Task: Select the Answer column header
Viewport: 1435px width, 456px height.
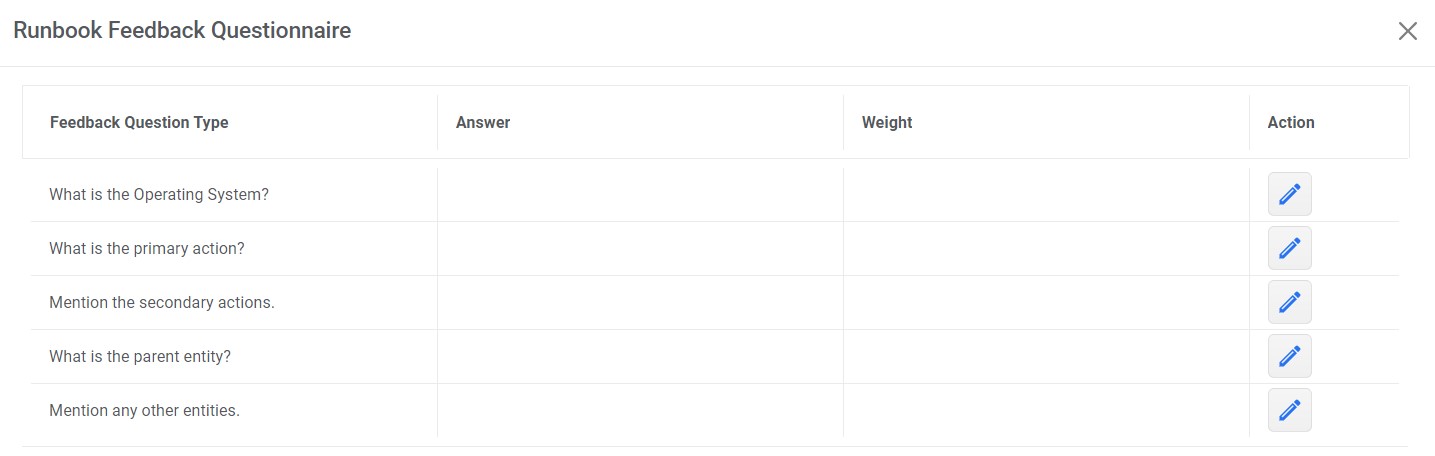Action: (x=483, y=122)
